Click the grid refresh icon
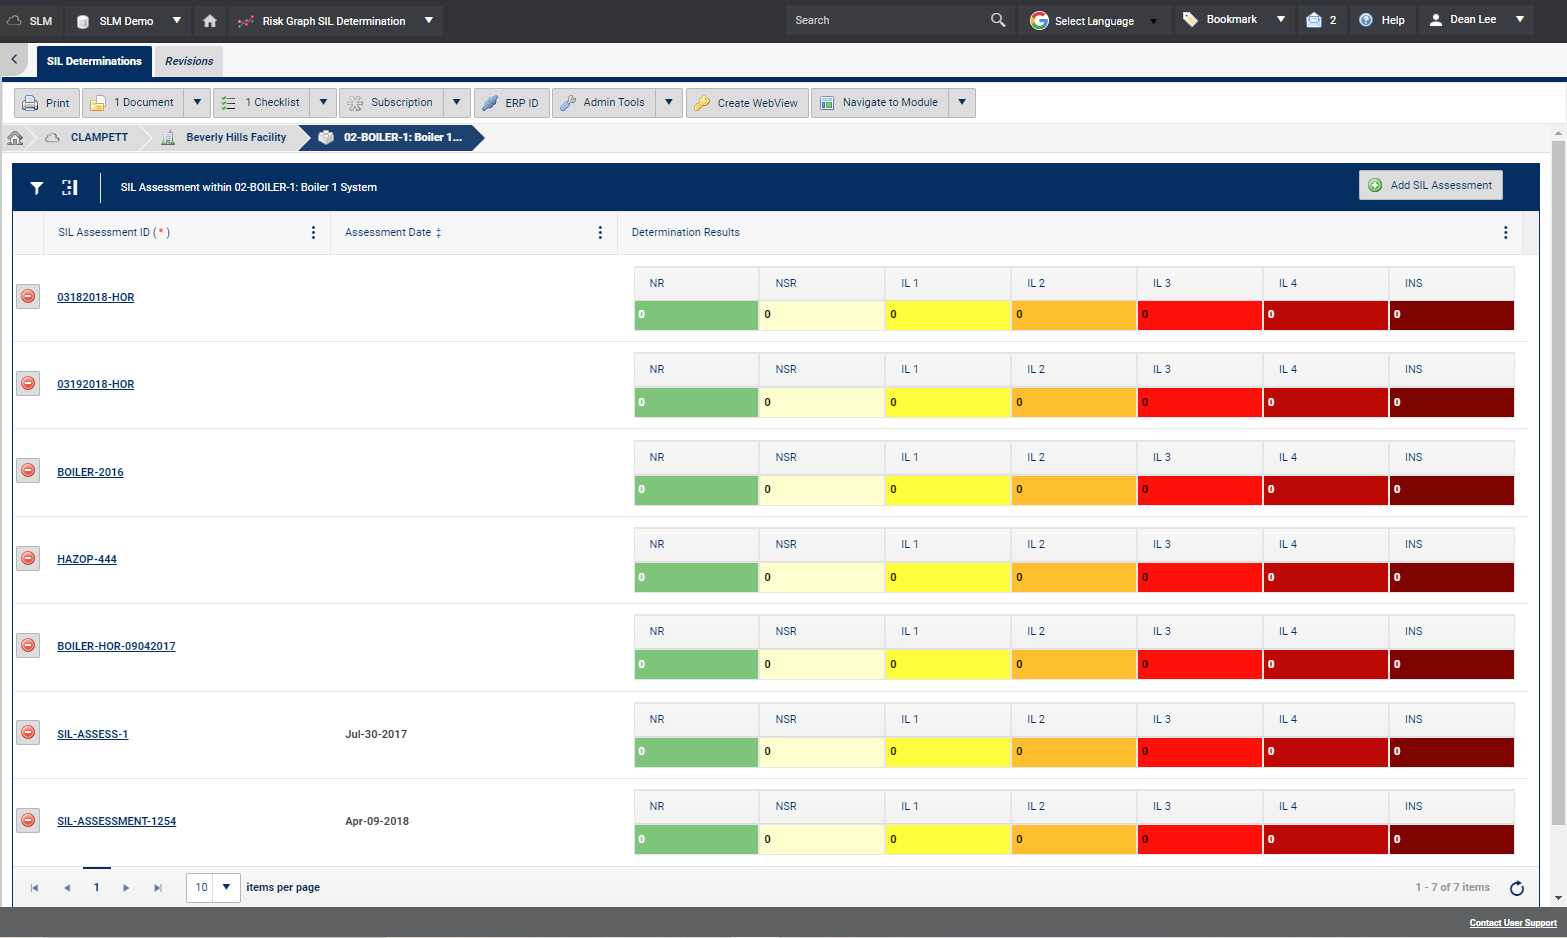This screenshot has width=1567, height=938. click(x=1516, y=888)
